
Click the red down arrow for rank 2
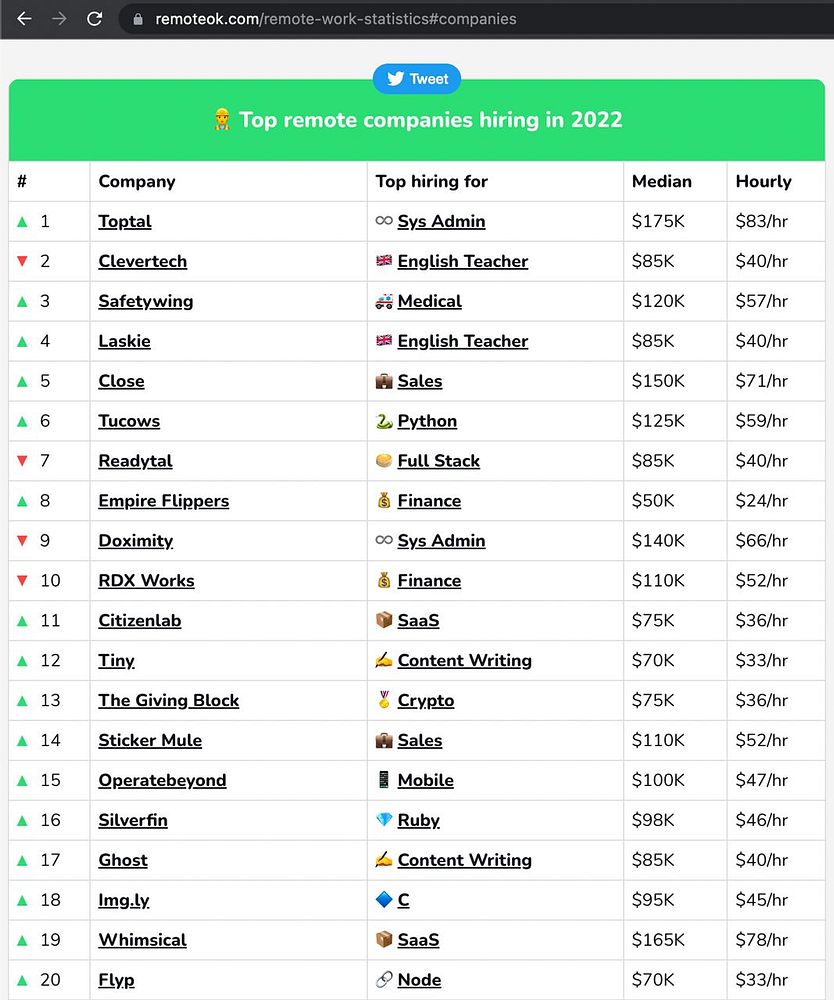(x=22, y=261)
